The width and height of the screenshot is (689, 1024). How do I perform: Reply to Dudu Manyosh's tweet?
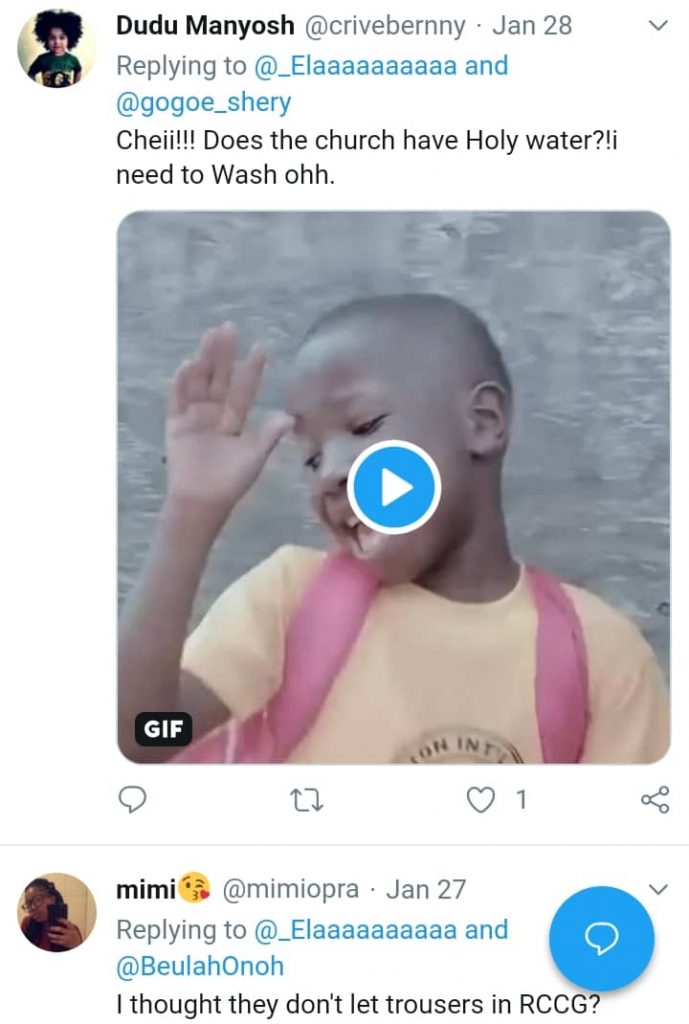point(133,798)
